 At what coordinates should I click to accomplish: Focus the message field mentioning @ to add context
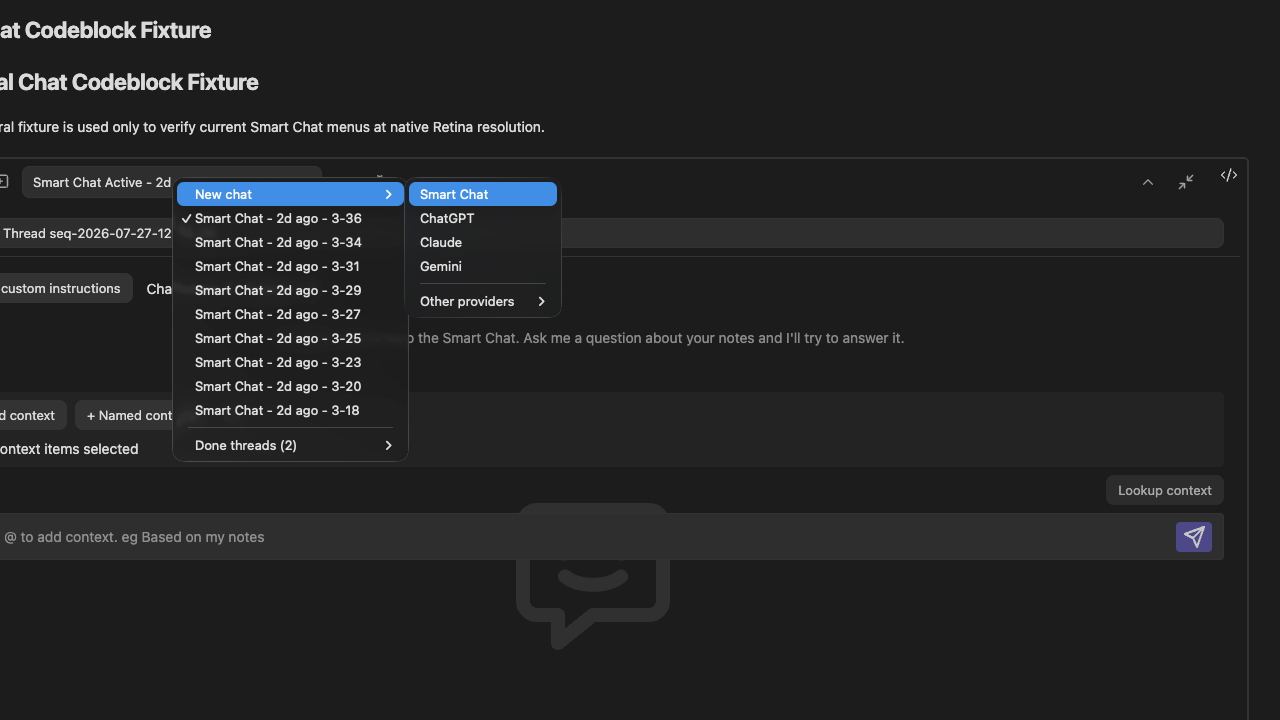[586, 537]
